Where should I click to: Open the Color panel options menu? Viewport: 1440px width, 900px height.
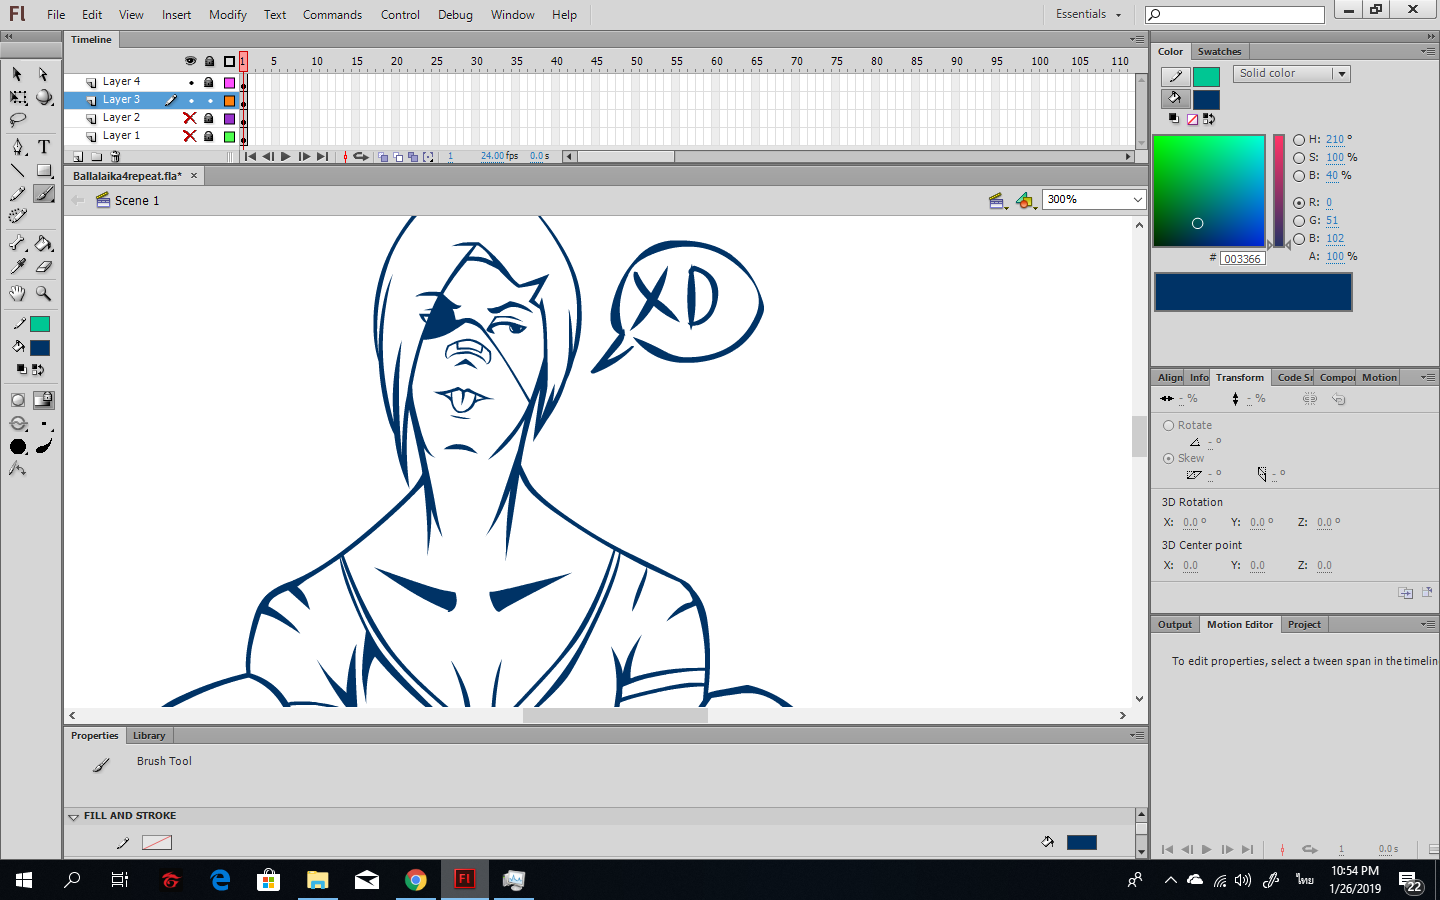pos(1428,51)
